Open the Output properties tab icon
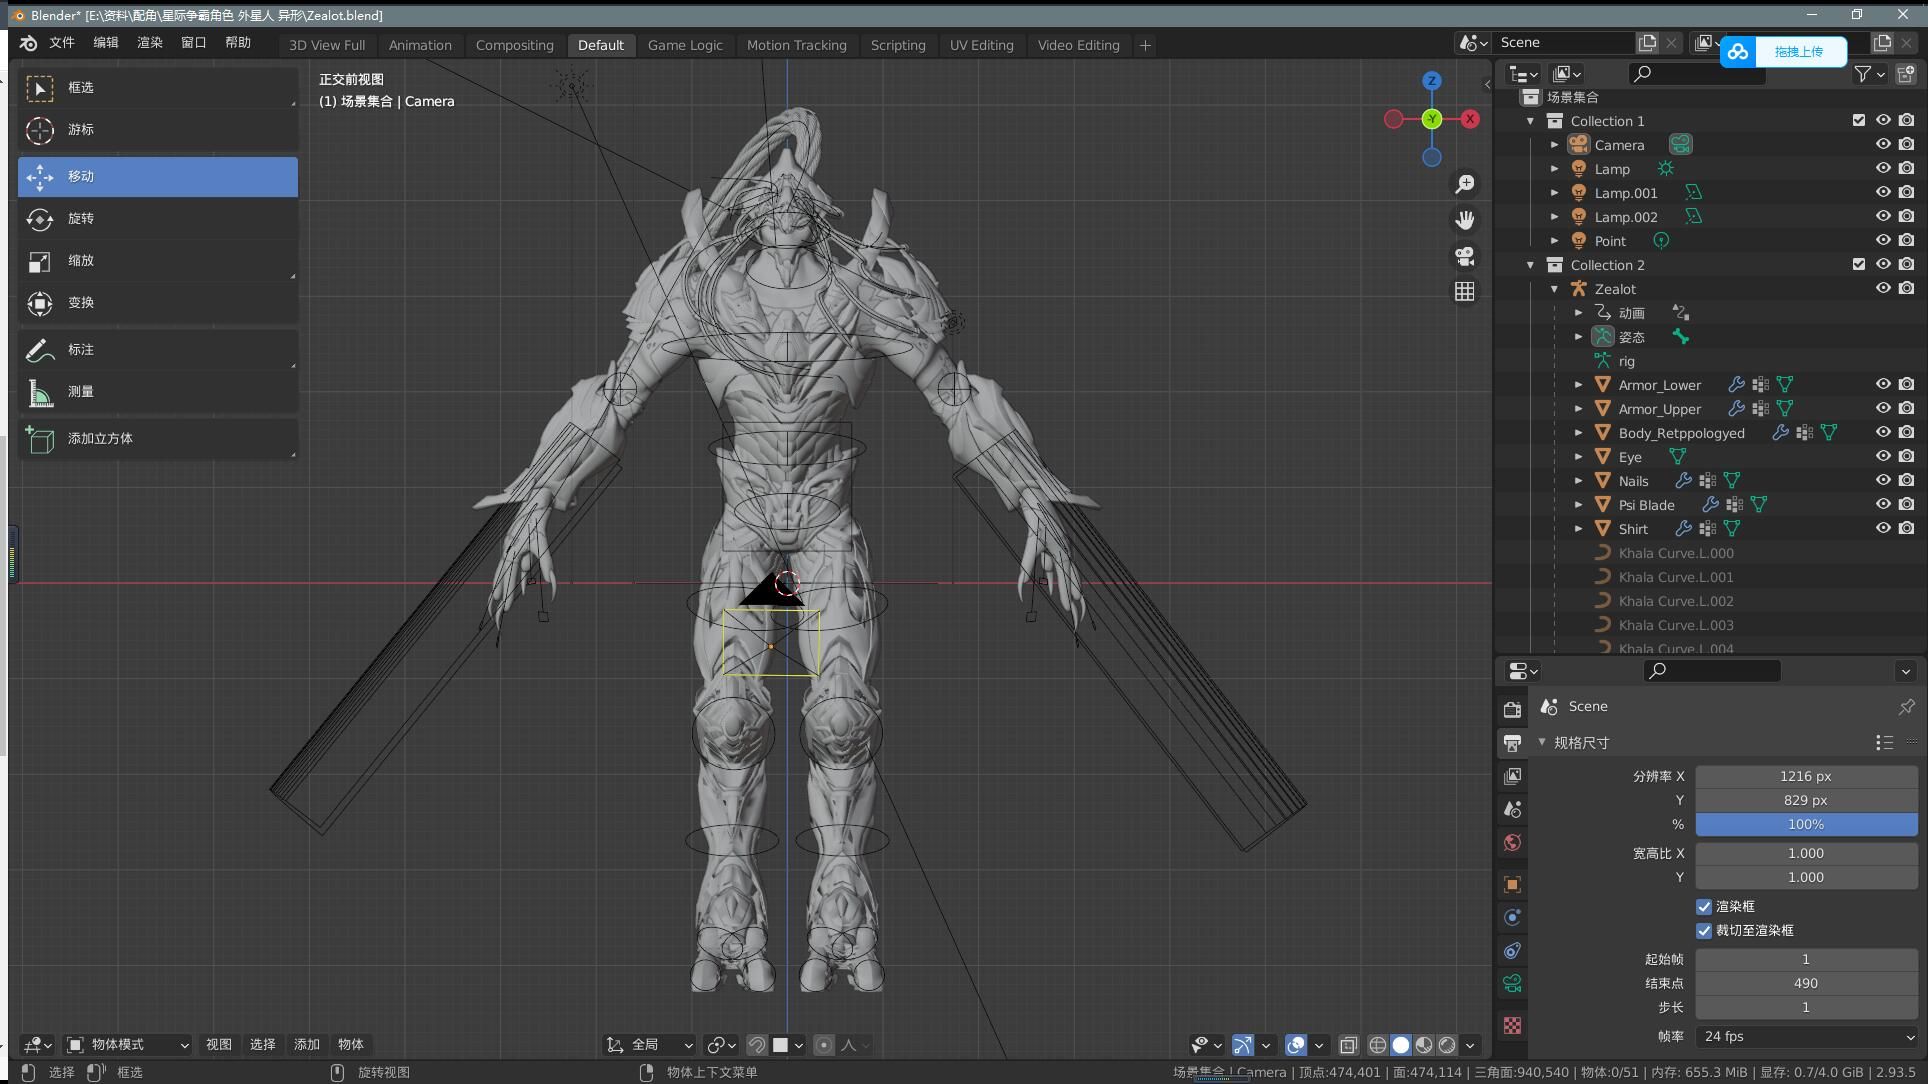 pos(1512,743)
